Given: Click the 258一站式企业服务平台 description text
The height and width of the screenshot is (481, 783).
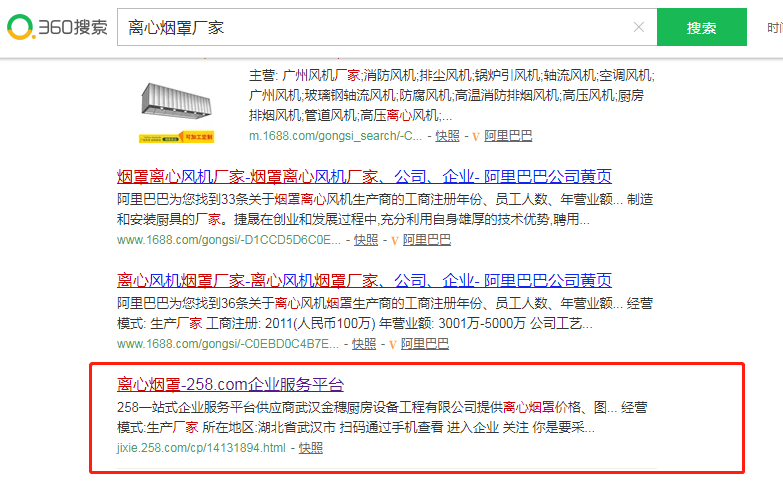Looking at the screenshot, I should pos(382,417).
